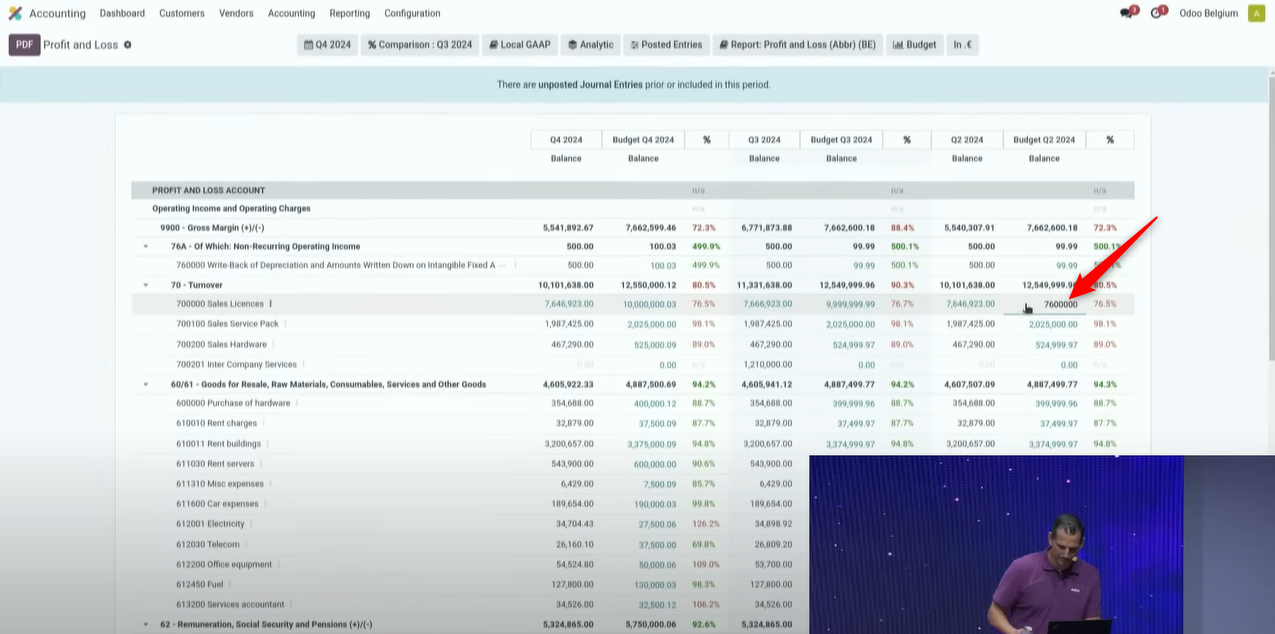Image resolution: width=1275 pixels, height=634 pixels.
Task: Open options for 700000 Sales Licences line
Action: coord(271,303)
